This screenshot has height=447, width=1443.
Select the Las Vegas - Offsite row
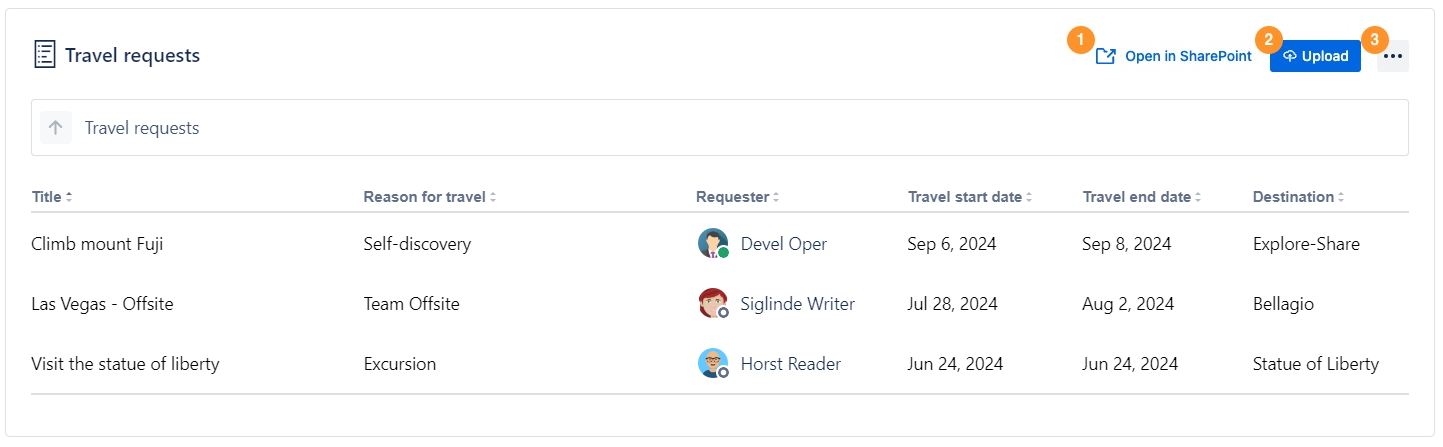pos(102,304)
